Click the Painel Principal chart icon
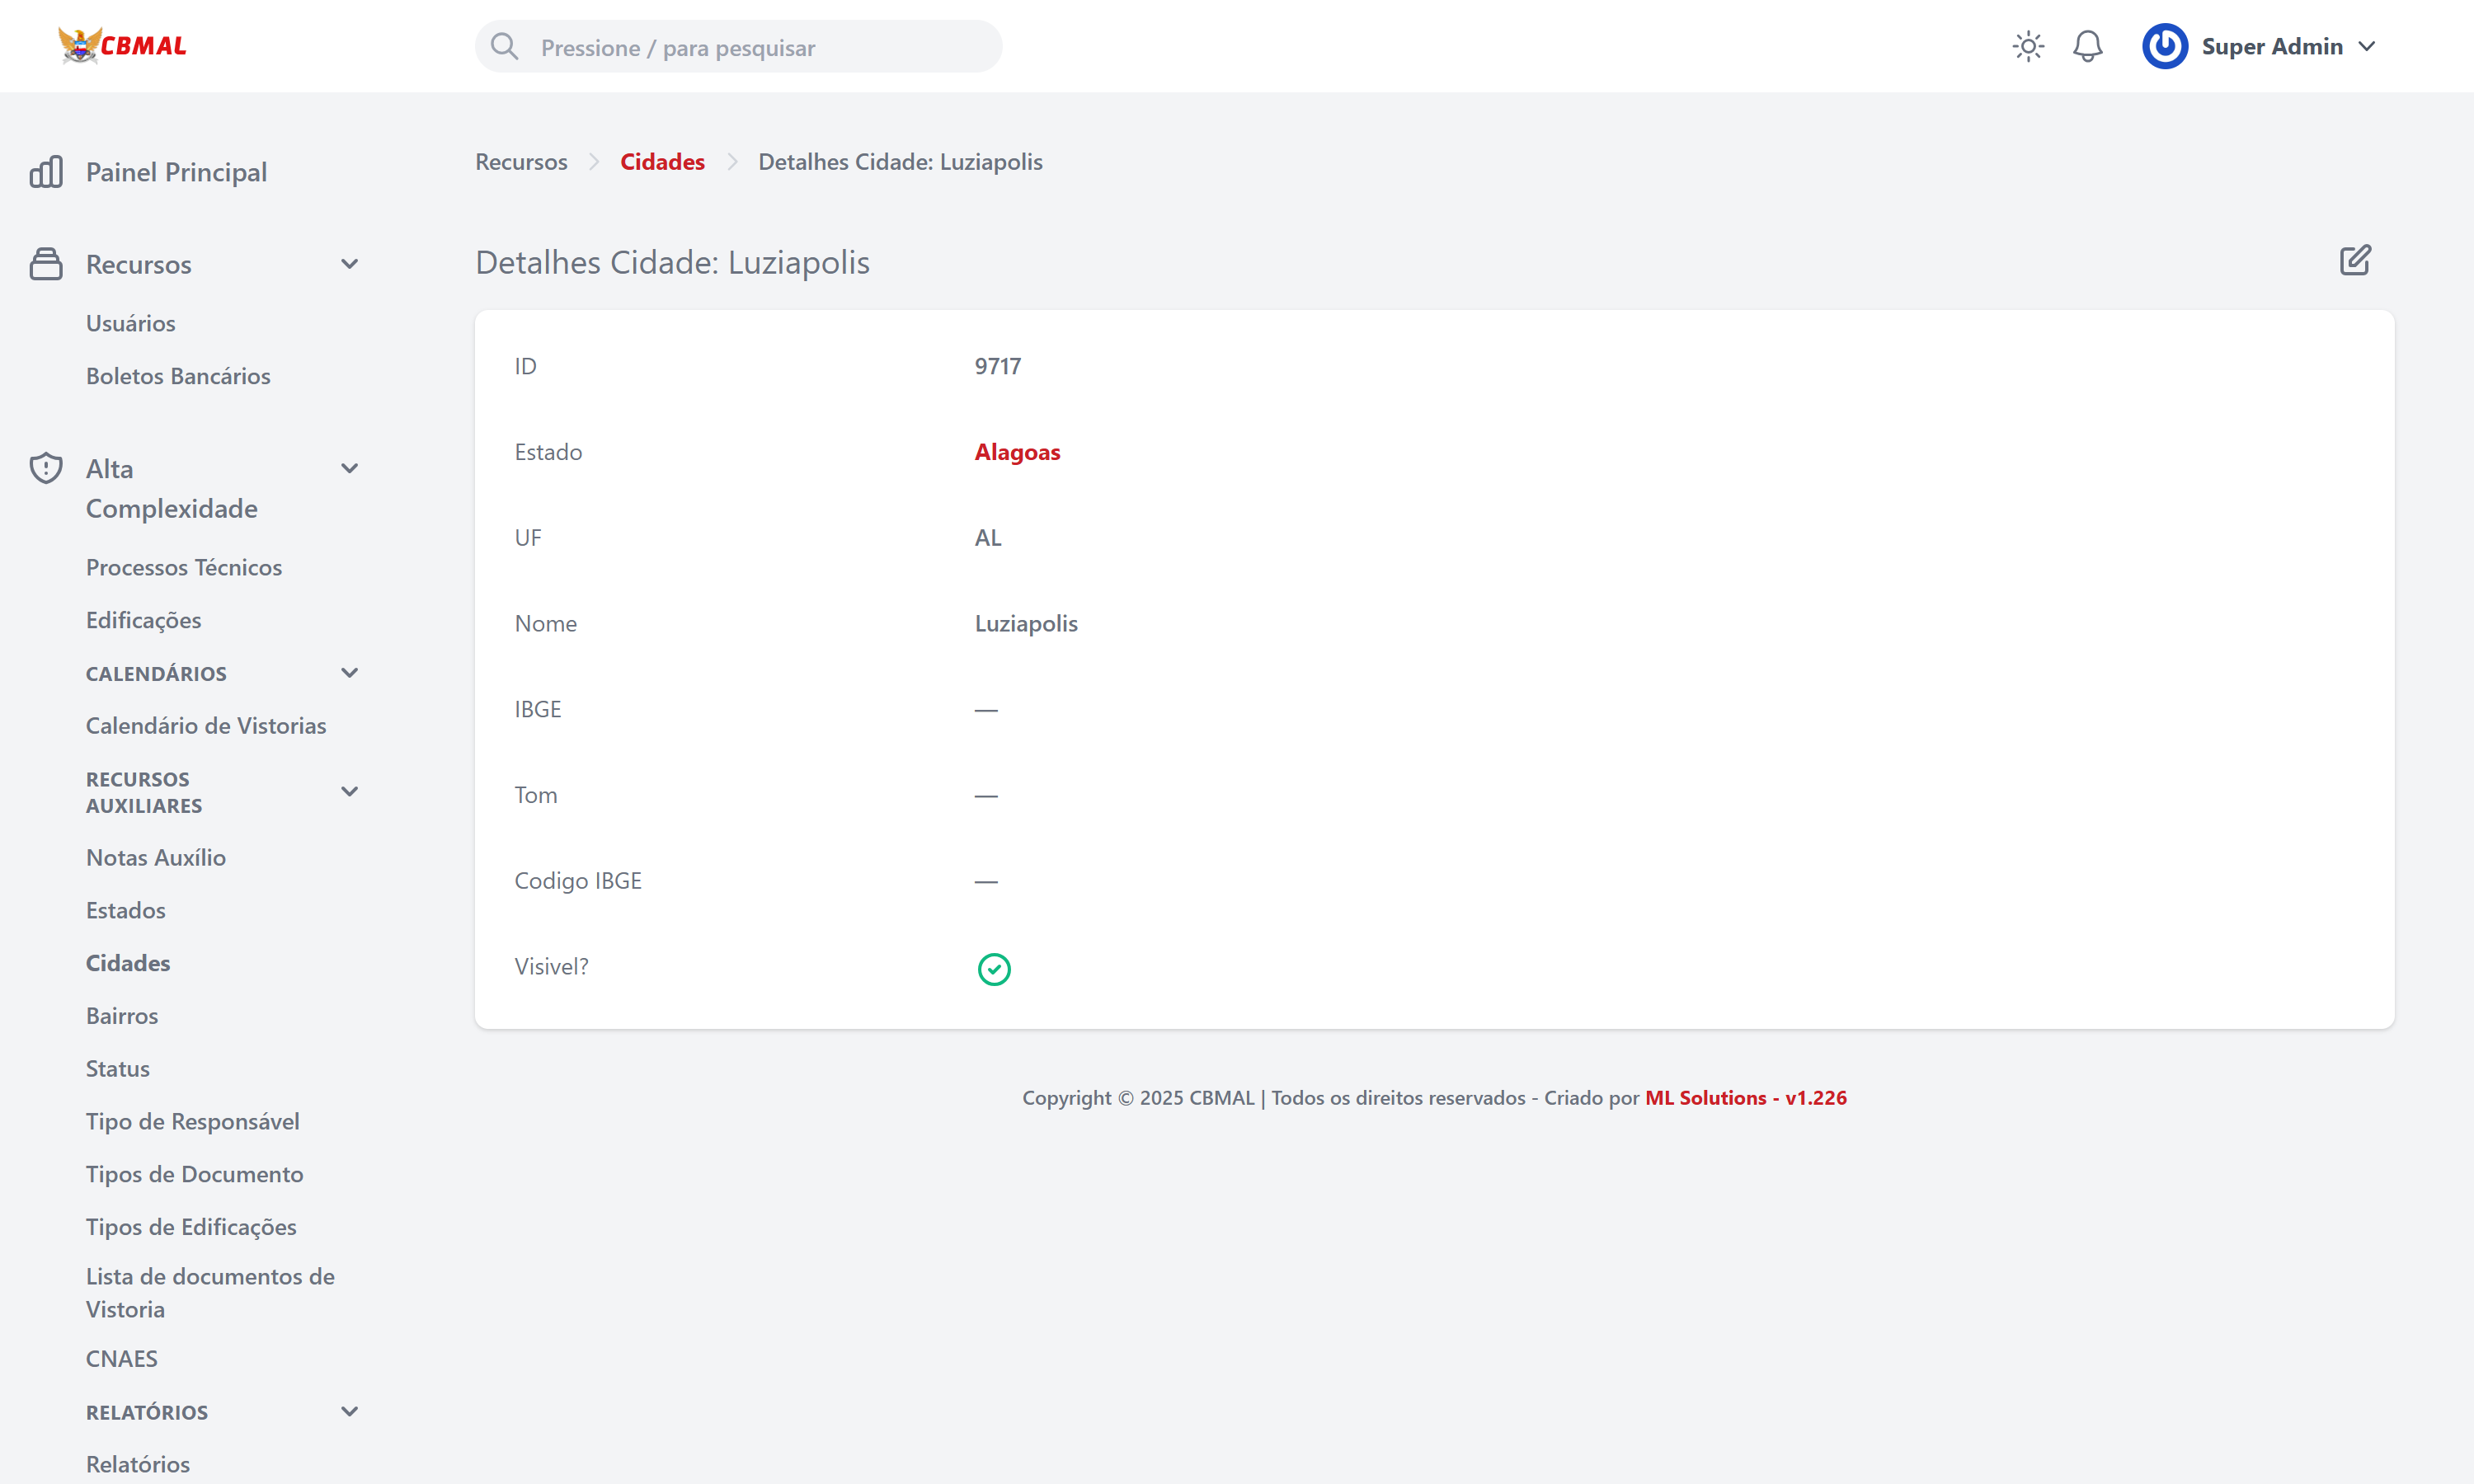This screenshot has width=2474, height=1484. (x=46, y=172)
